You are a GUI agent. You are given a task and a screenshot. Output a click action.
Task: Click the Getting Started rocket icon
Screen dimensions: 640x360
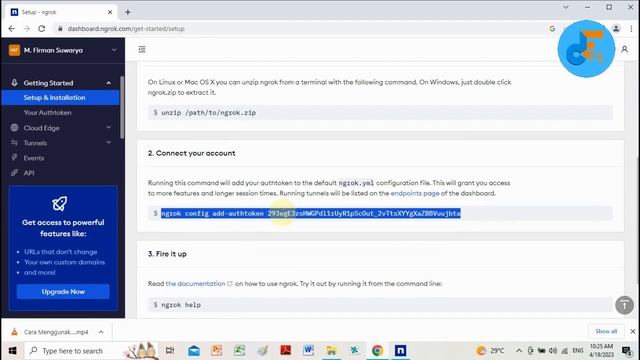14,83
